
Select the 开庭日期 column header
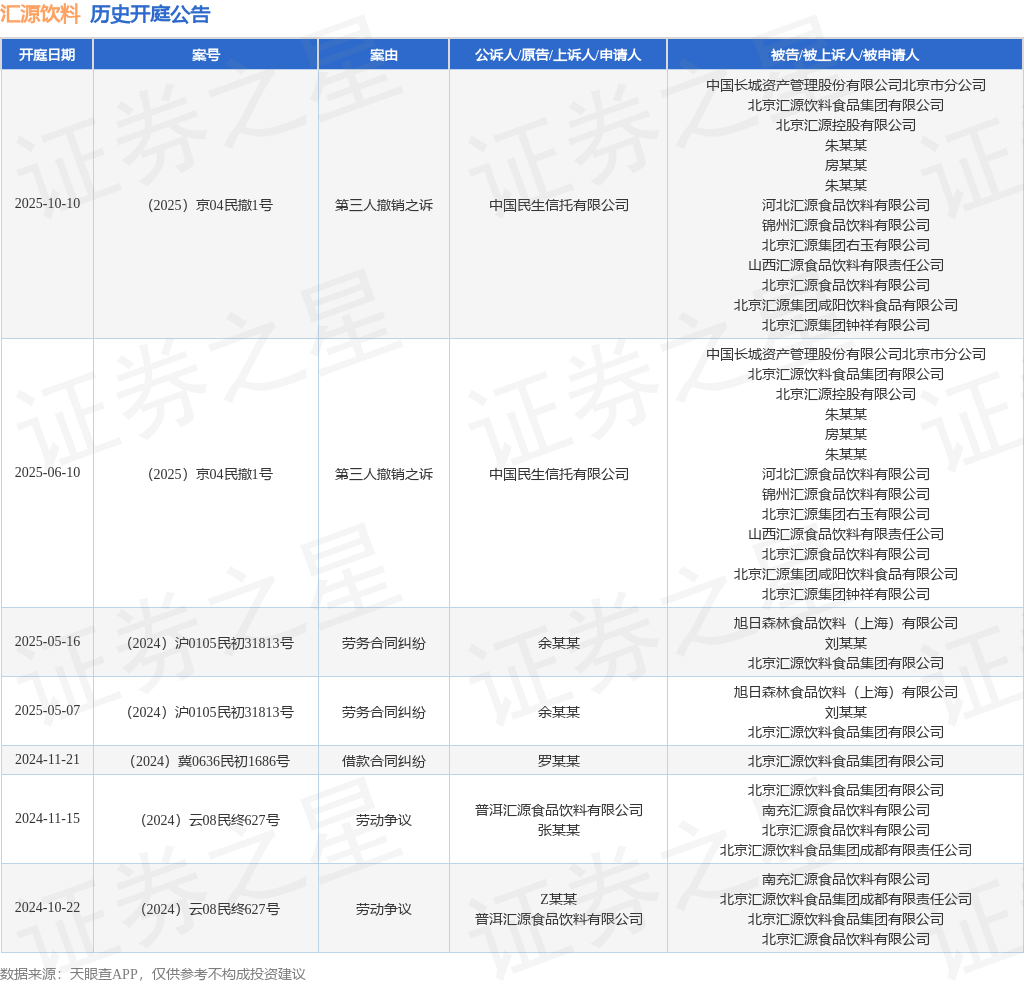click(x=47, y=55)
